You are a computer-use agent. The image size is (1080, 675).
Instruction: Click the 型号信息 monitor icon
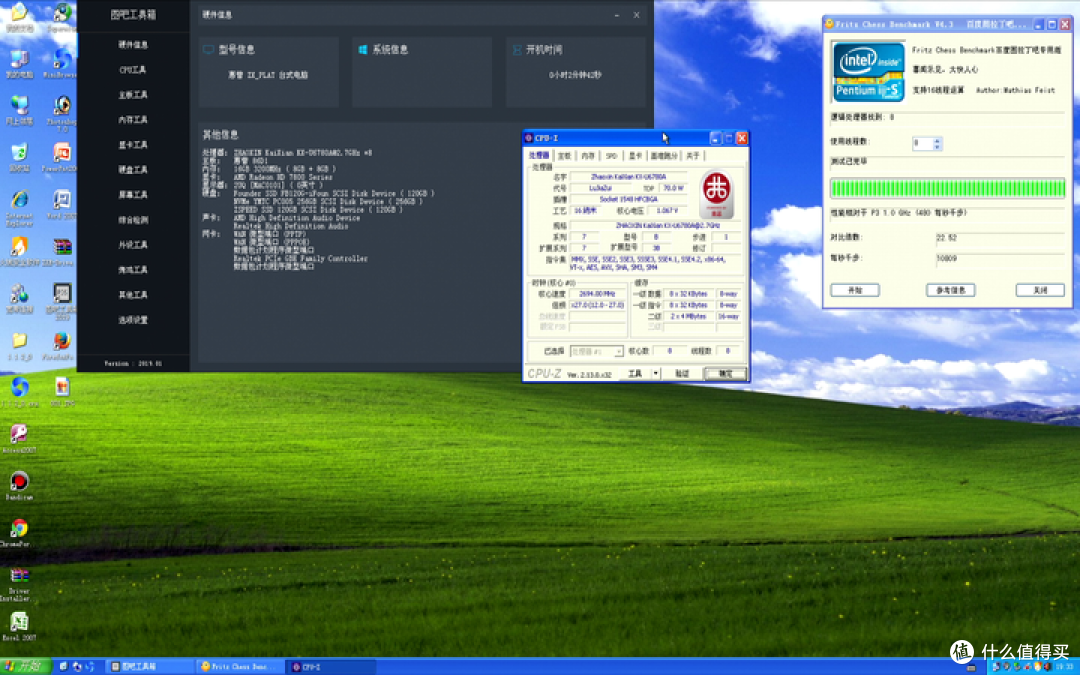(208, 50)
